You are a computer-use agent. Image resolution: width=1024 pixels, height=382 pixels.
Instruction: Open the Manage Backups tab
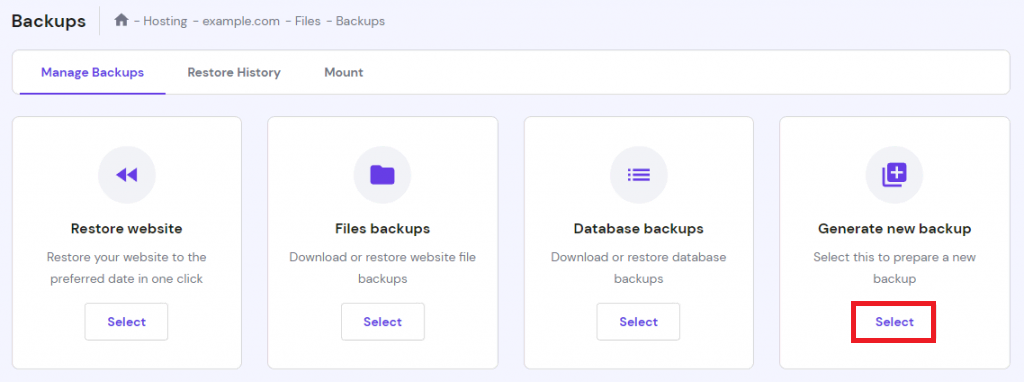[x=92, y=72]
